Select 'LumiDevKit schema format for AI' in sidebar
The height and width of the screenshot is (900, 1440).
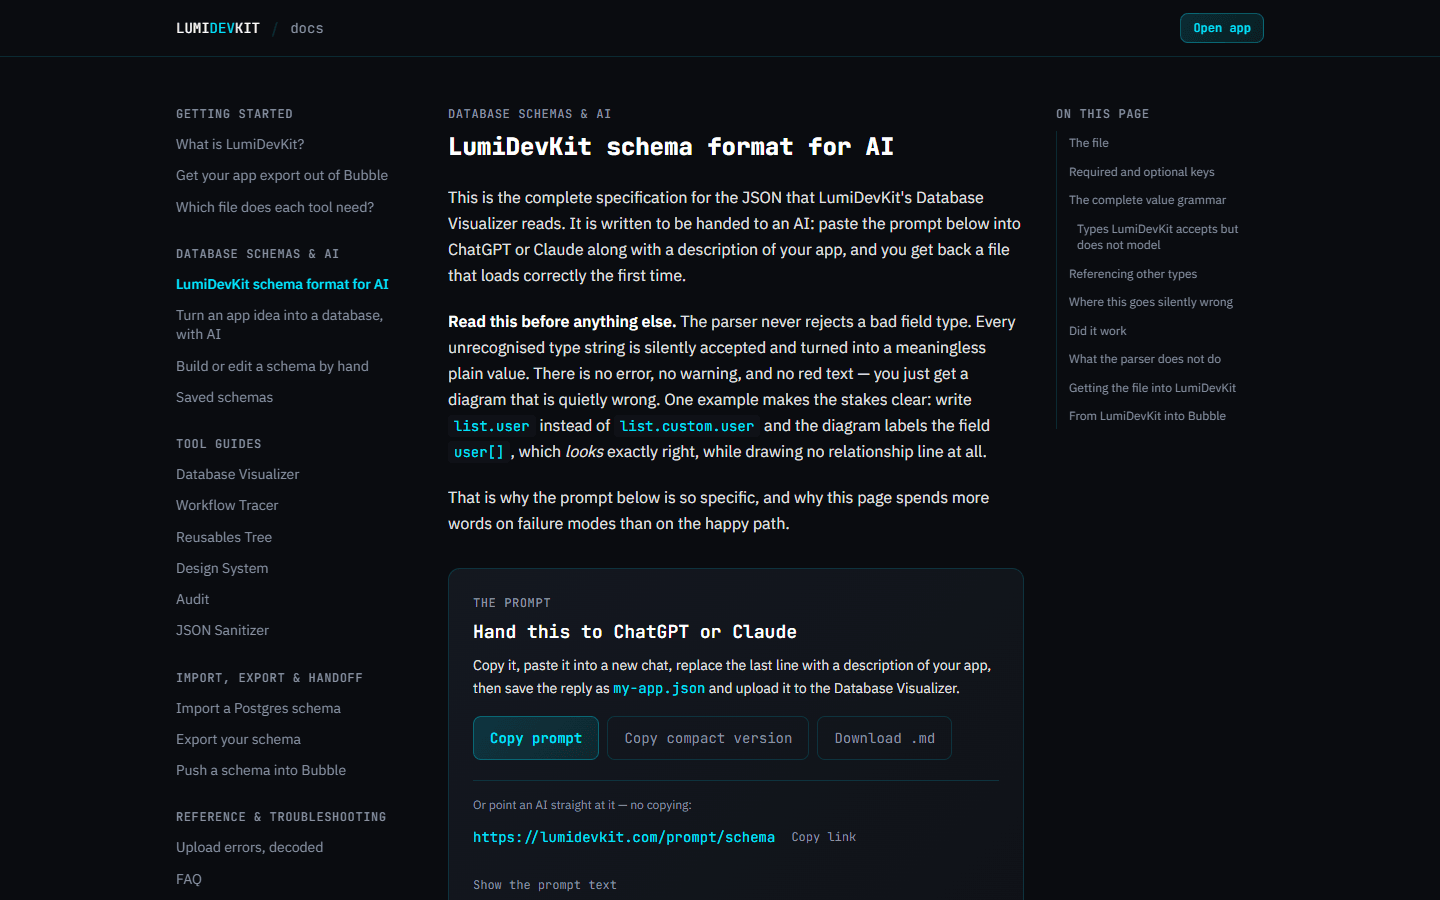click(282, 284)
